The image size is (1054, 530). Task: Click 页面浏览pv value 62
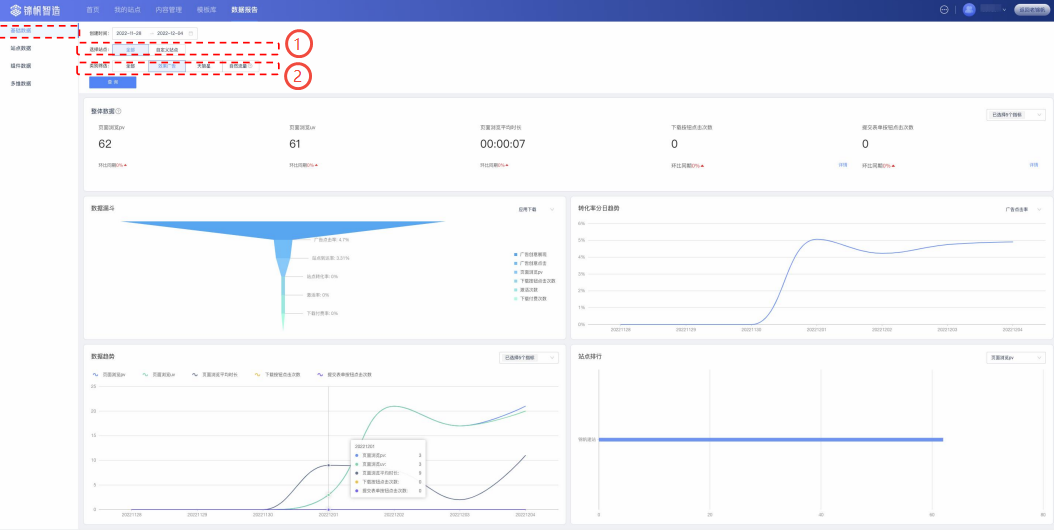[x=105, y=144]
